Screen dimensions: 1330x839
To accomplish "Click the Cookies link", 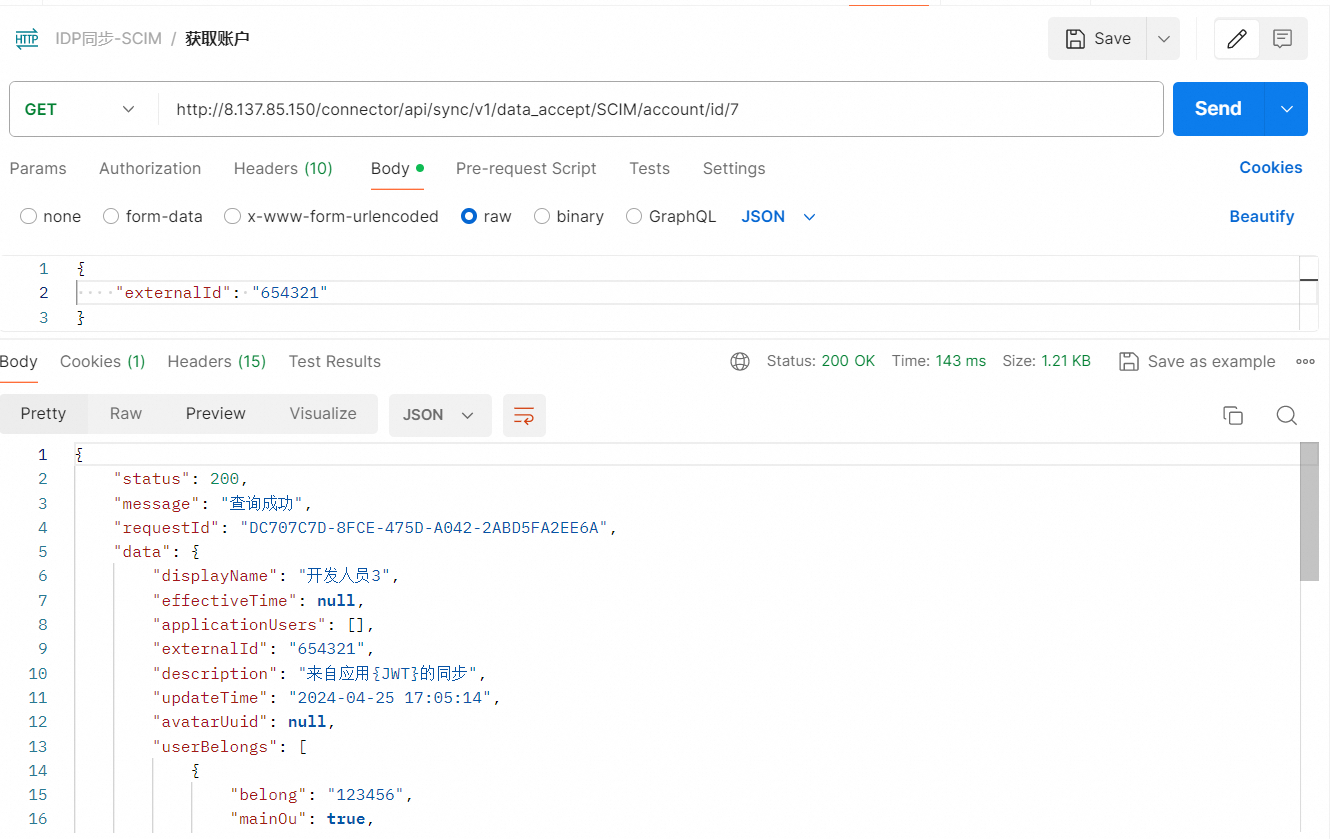I will click(1271, 168).
